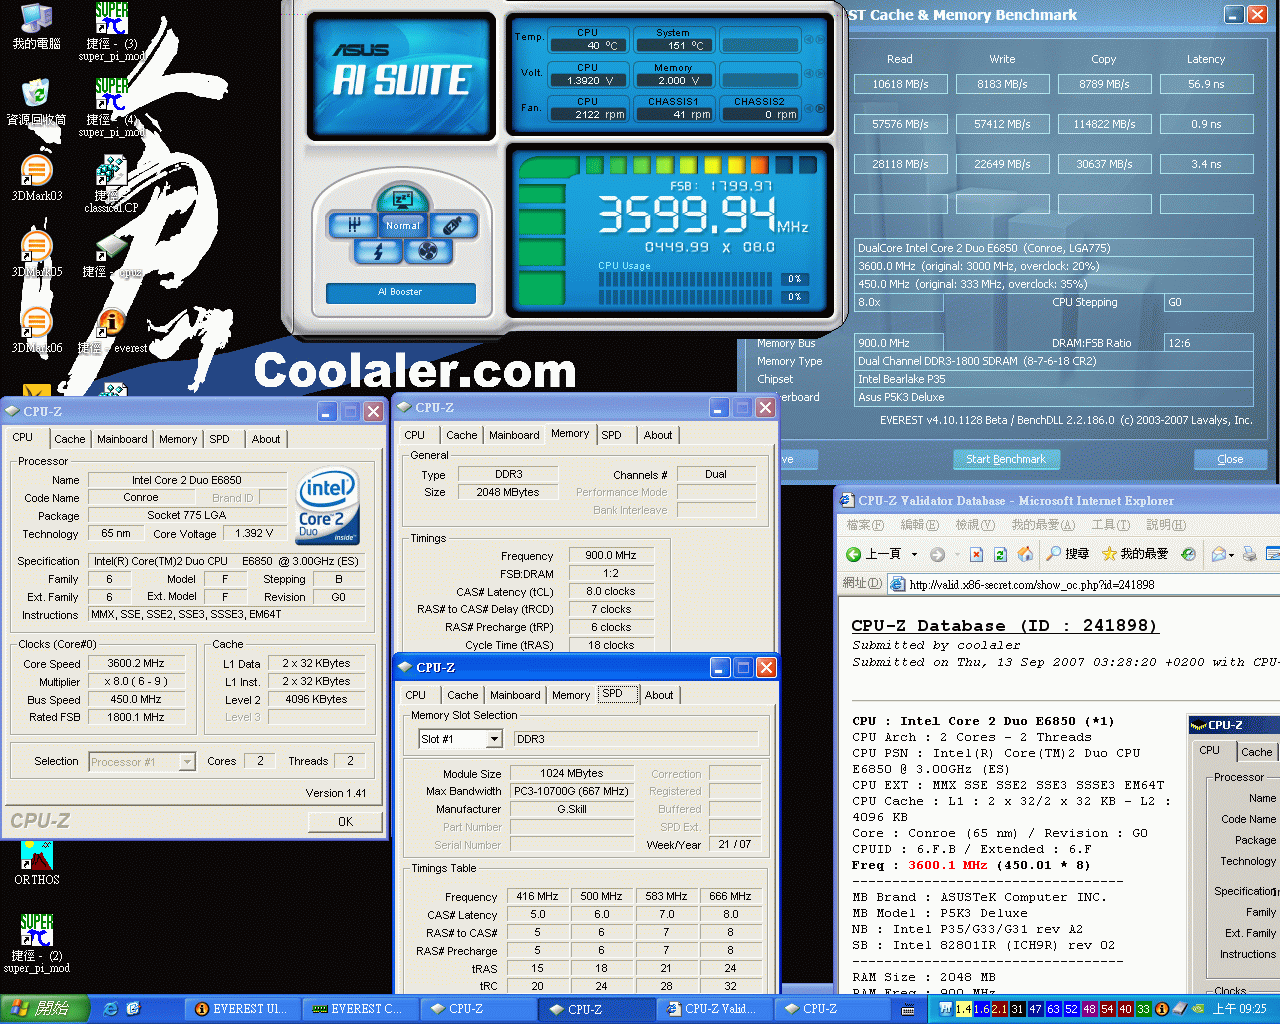This screenshot has height=1024, width=1280.
Task: Switch to the CPU tab in CPU-Z SPD window
Action: point(416,695)
